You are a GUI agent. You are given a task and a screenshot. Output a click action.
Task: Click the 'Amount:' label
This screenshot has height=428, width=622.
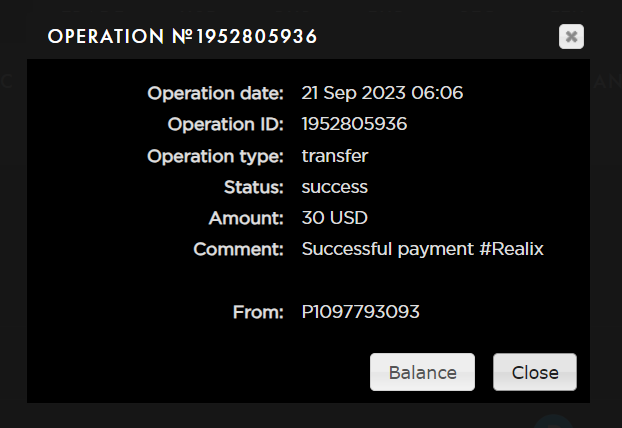[x=246, y=218]
